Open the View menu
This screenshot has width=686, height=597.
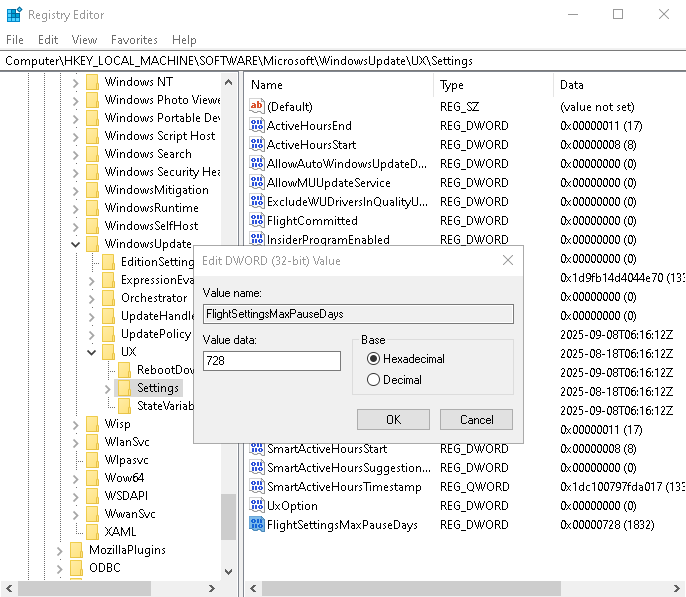[x=84, y=40]
